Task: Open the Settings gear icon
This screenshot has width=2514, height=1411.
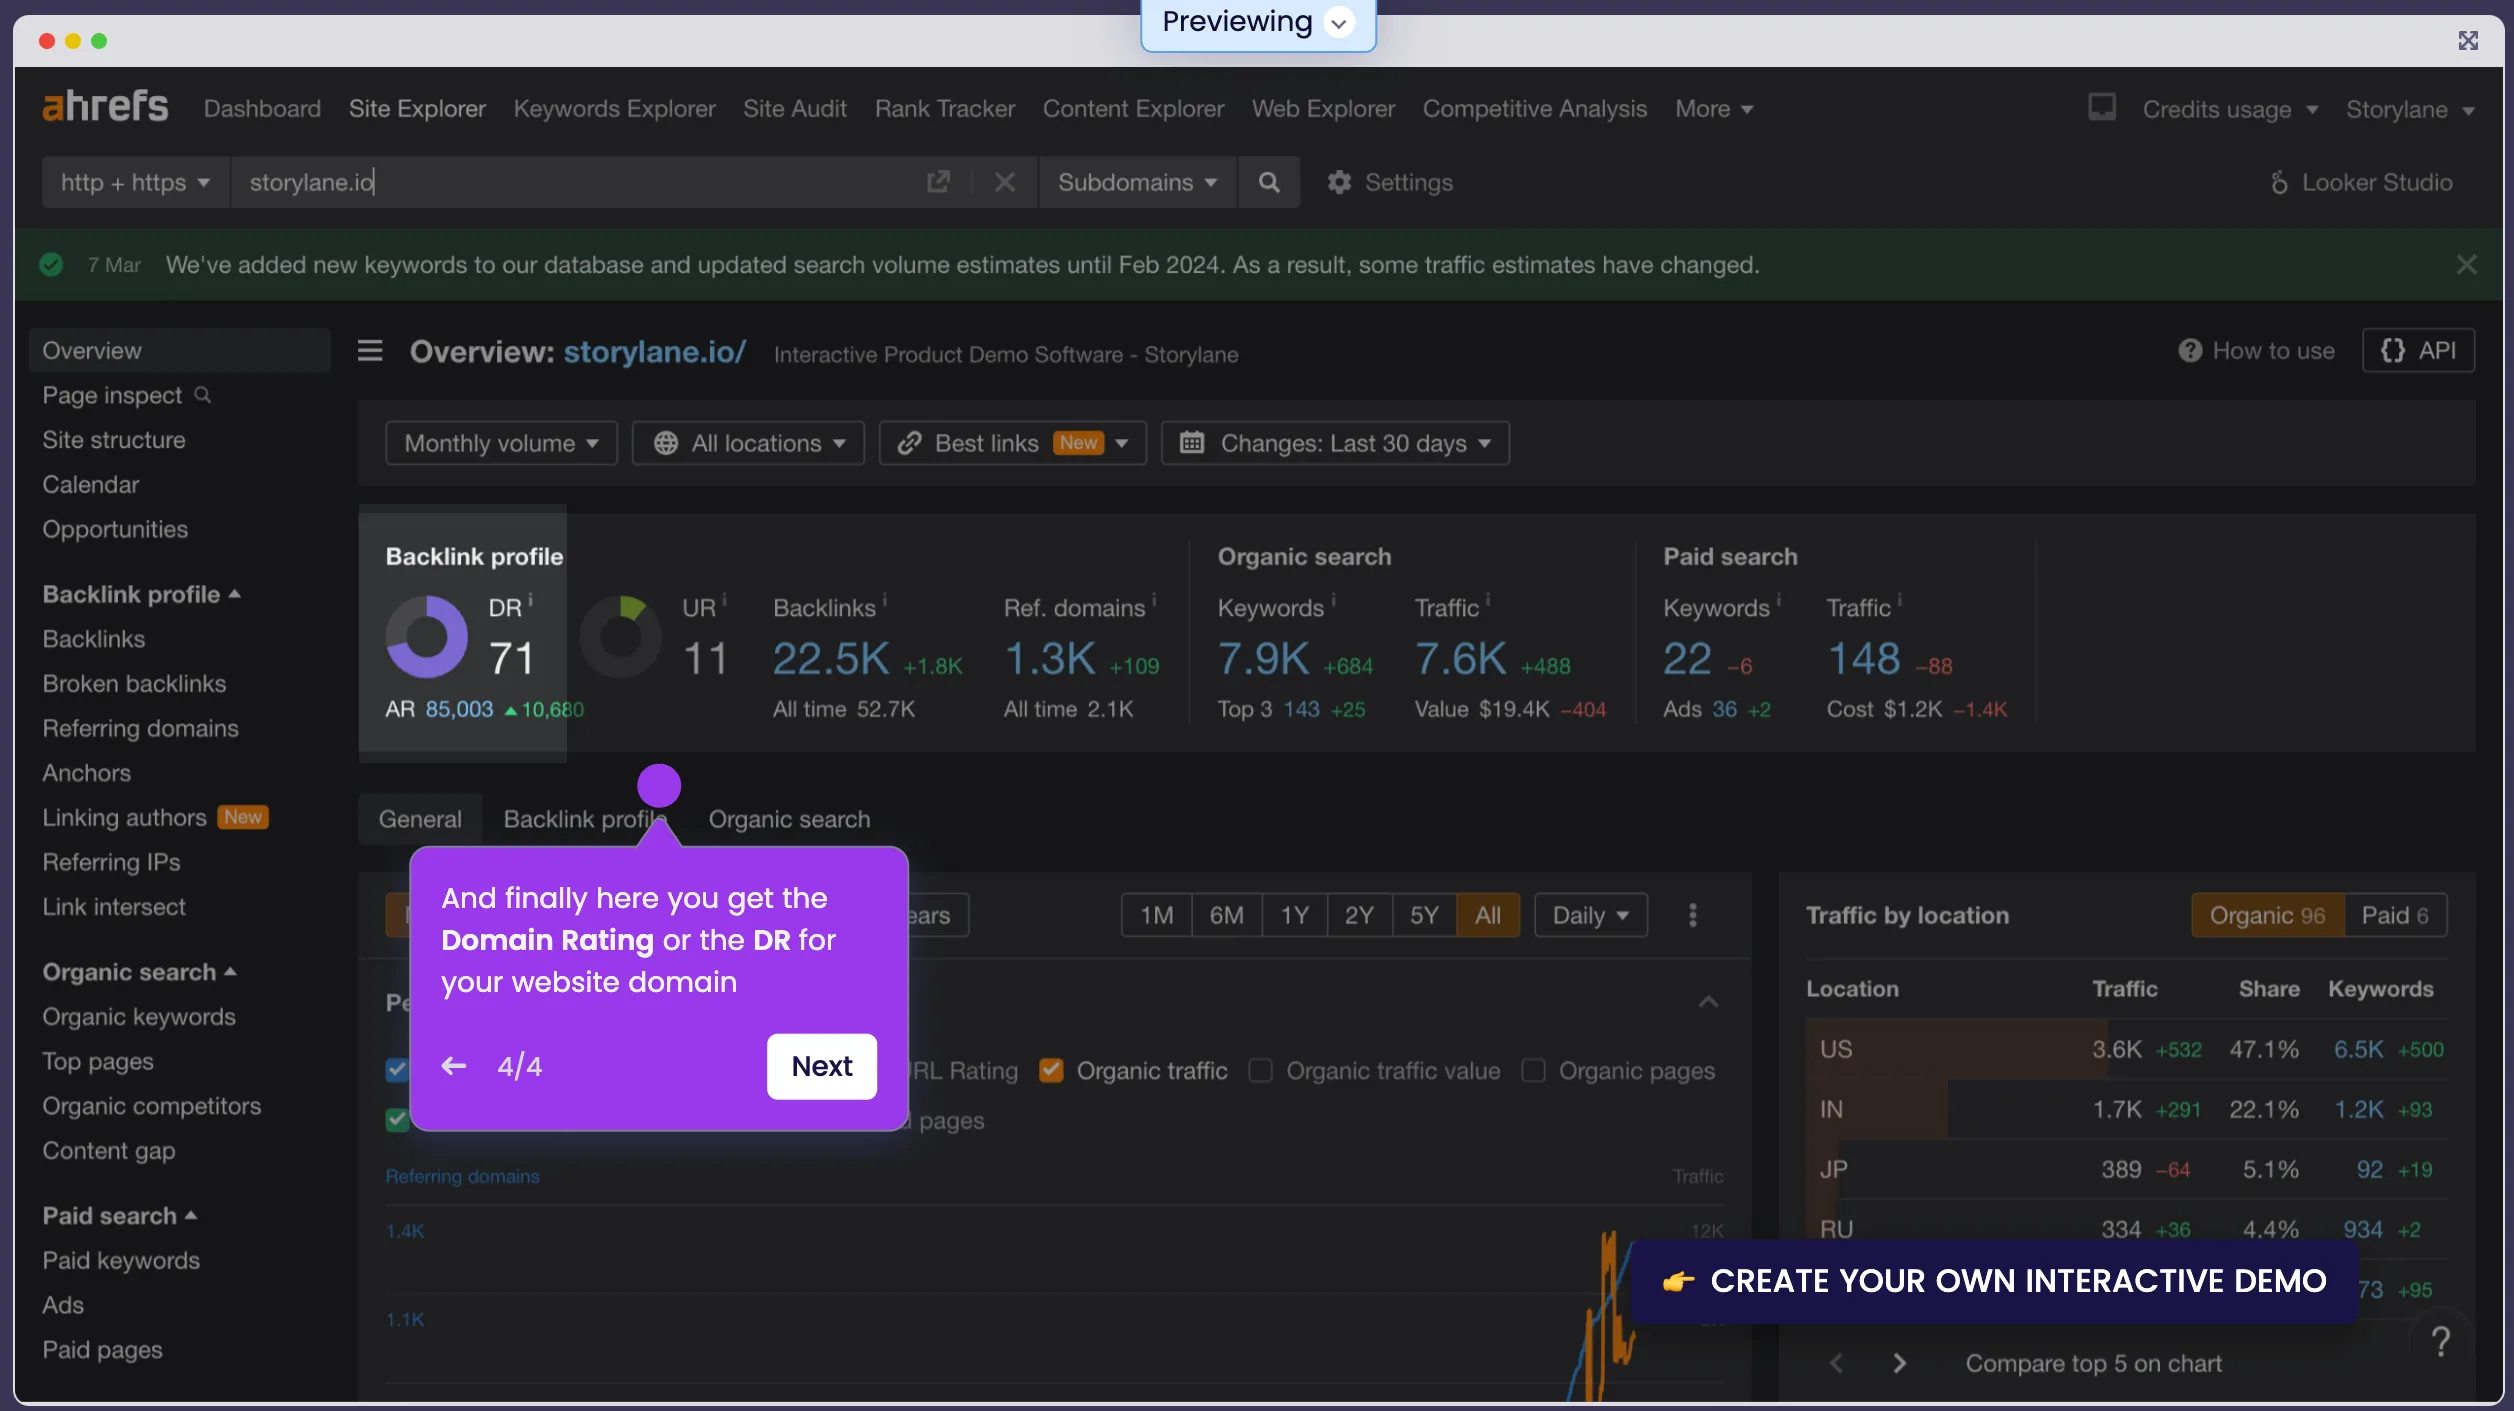Action: [1339, 182]
